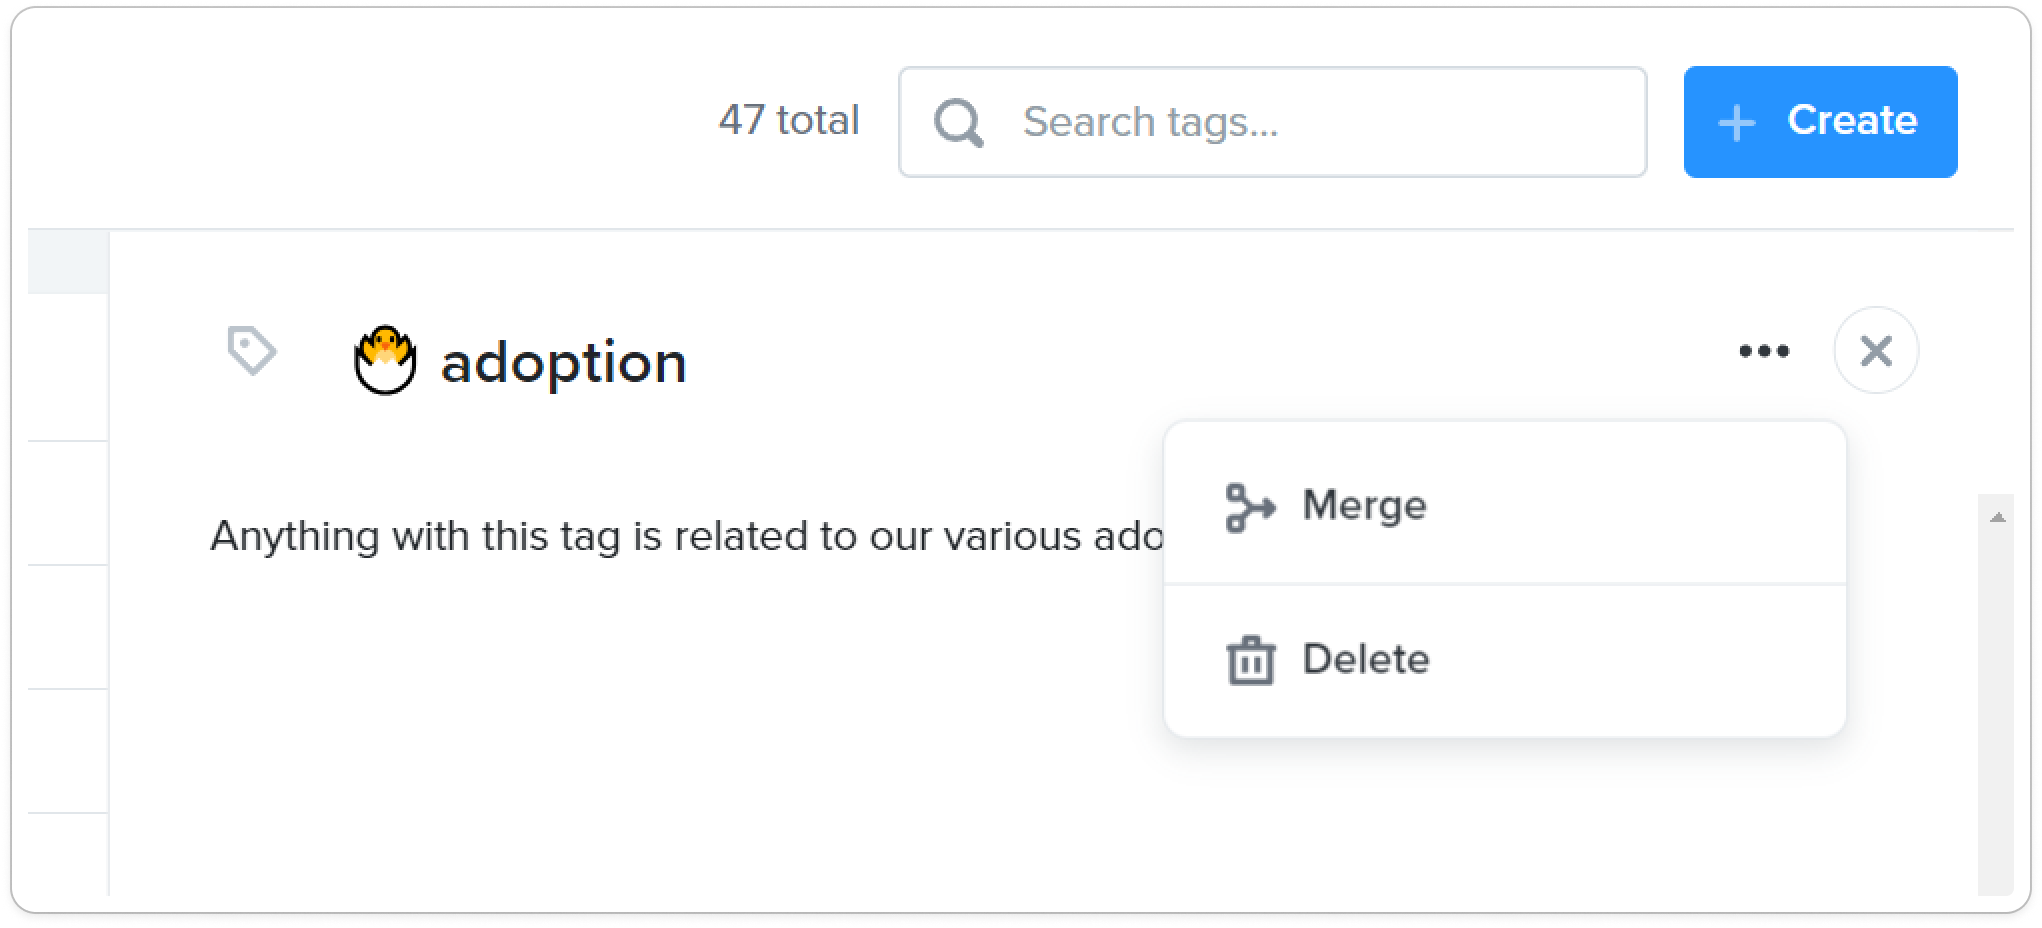Choose Delete from the dropdown menu
Viewport: 2042px width, 928px height.
pos(1505,660)
